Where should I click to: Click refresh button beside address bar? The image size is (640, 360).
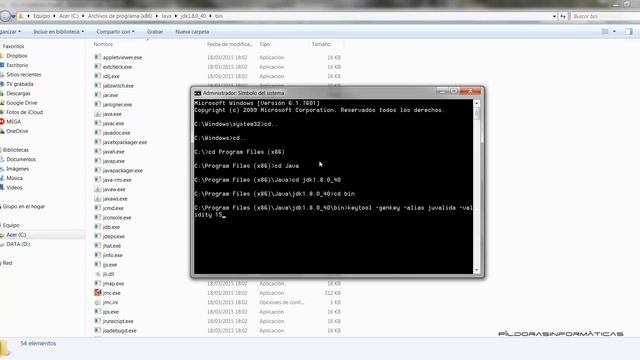(563, 16)
